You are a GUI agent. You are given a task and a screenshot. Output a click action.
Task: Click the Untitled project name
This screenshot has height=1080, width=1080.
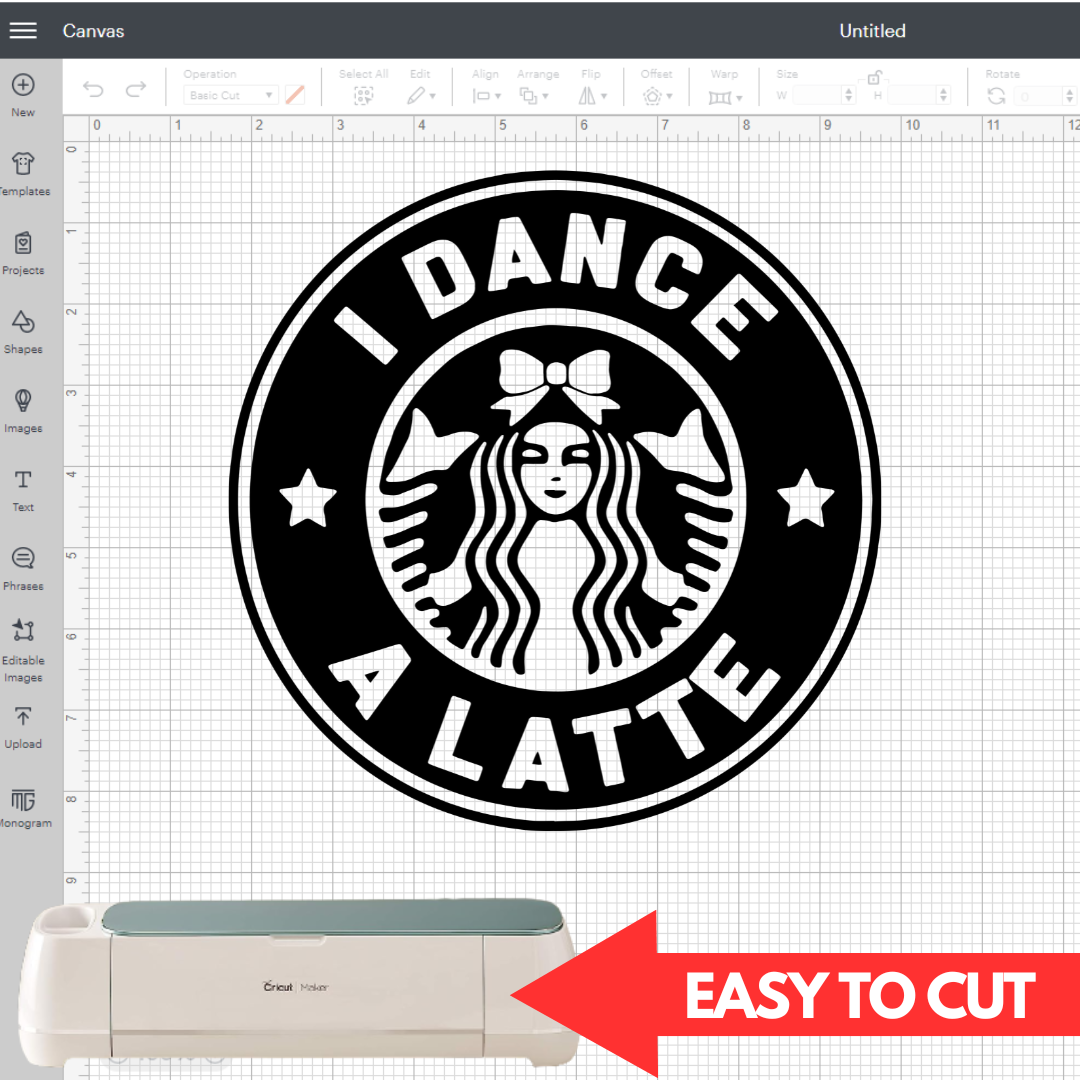click(x=872, y=31)
